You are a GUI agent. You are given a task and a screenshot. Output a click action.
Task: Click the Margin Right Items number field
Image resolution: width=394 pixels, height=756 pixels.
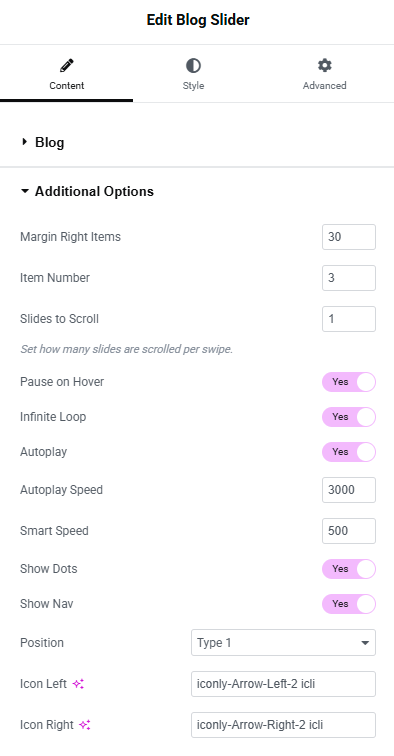349,237
